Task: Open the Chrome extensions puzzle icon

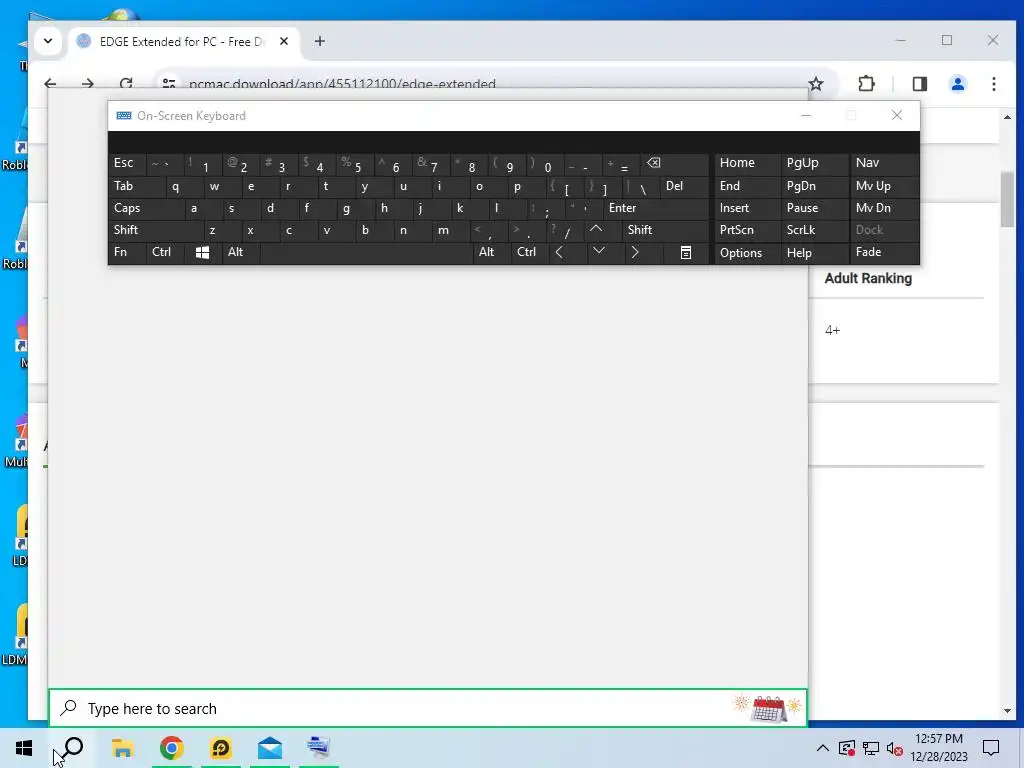Action: pyautogui.click(x=866, y=84)
